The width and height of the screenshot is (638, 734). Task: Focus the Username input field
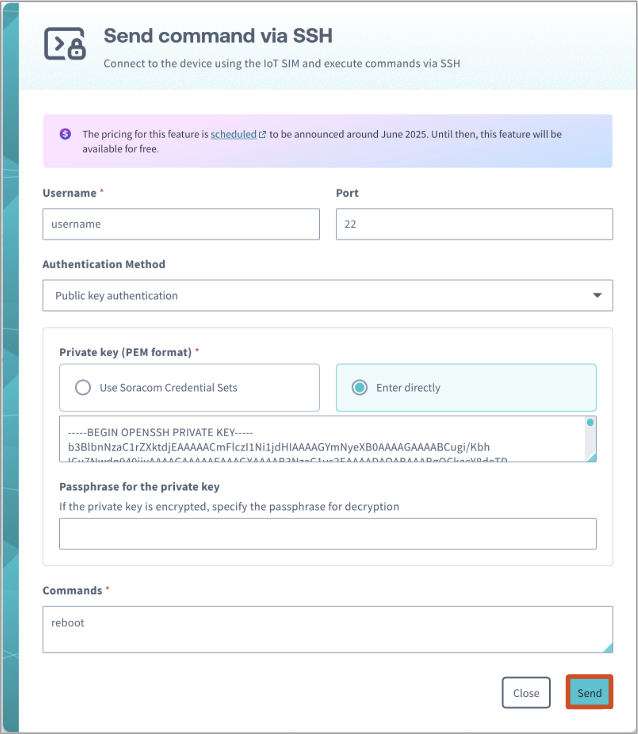click(x=181, y=224)
